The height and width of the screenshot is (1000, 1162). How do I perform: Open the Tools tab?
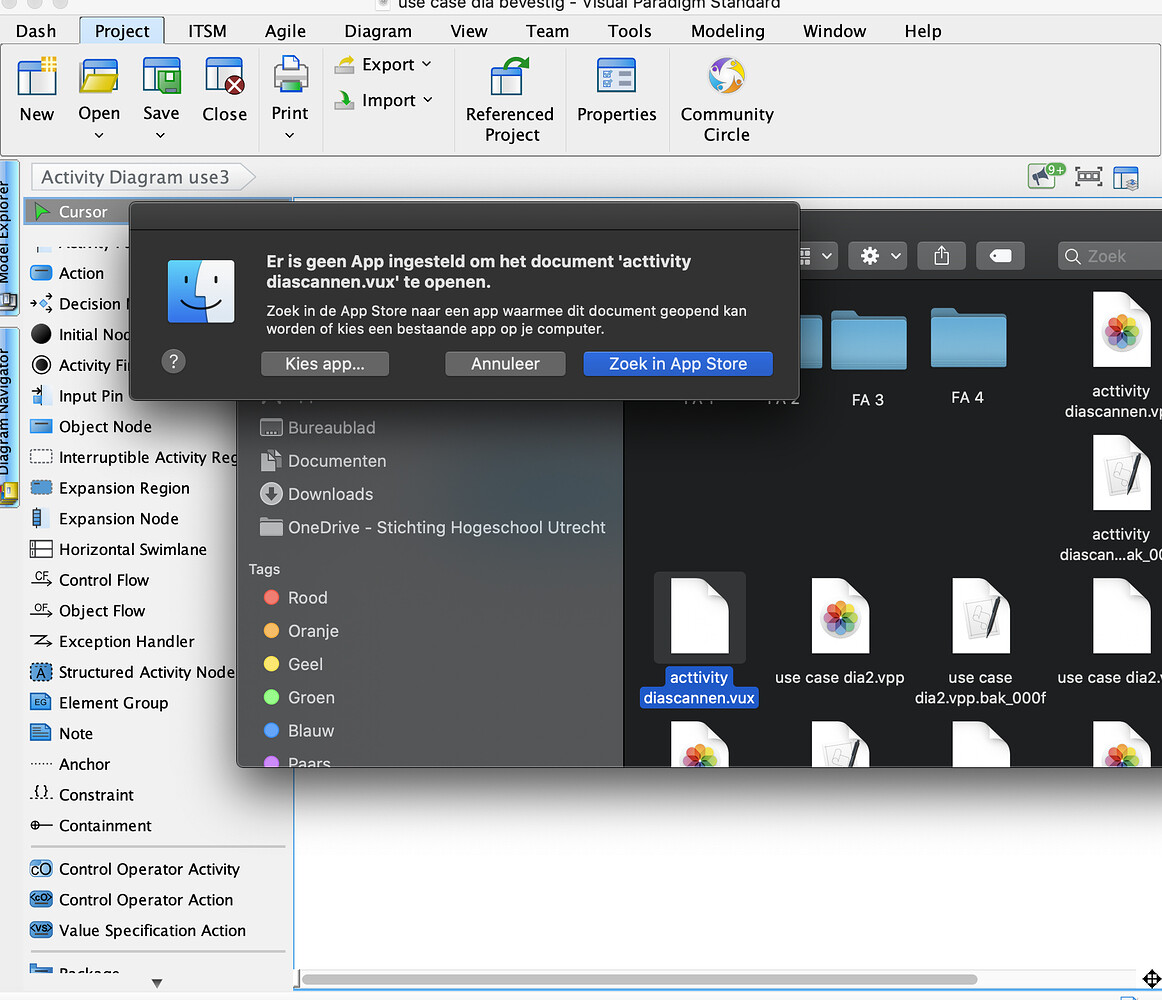tap(629, 31)
